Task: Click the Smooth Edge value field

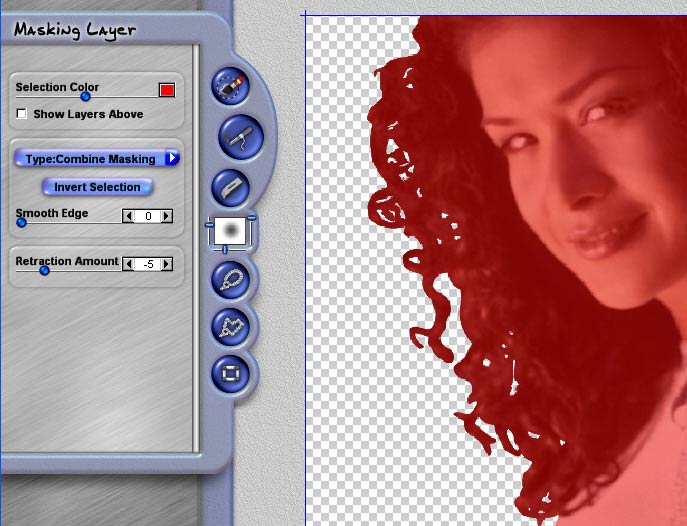Action: click(x=148, y=216)
